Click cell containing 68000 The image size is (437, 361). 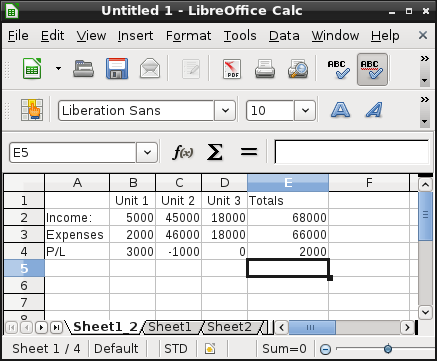tap(288, 217)
